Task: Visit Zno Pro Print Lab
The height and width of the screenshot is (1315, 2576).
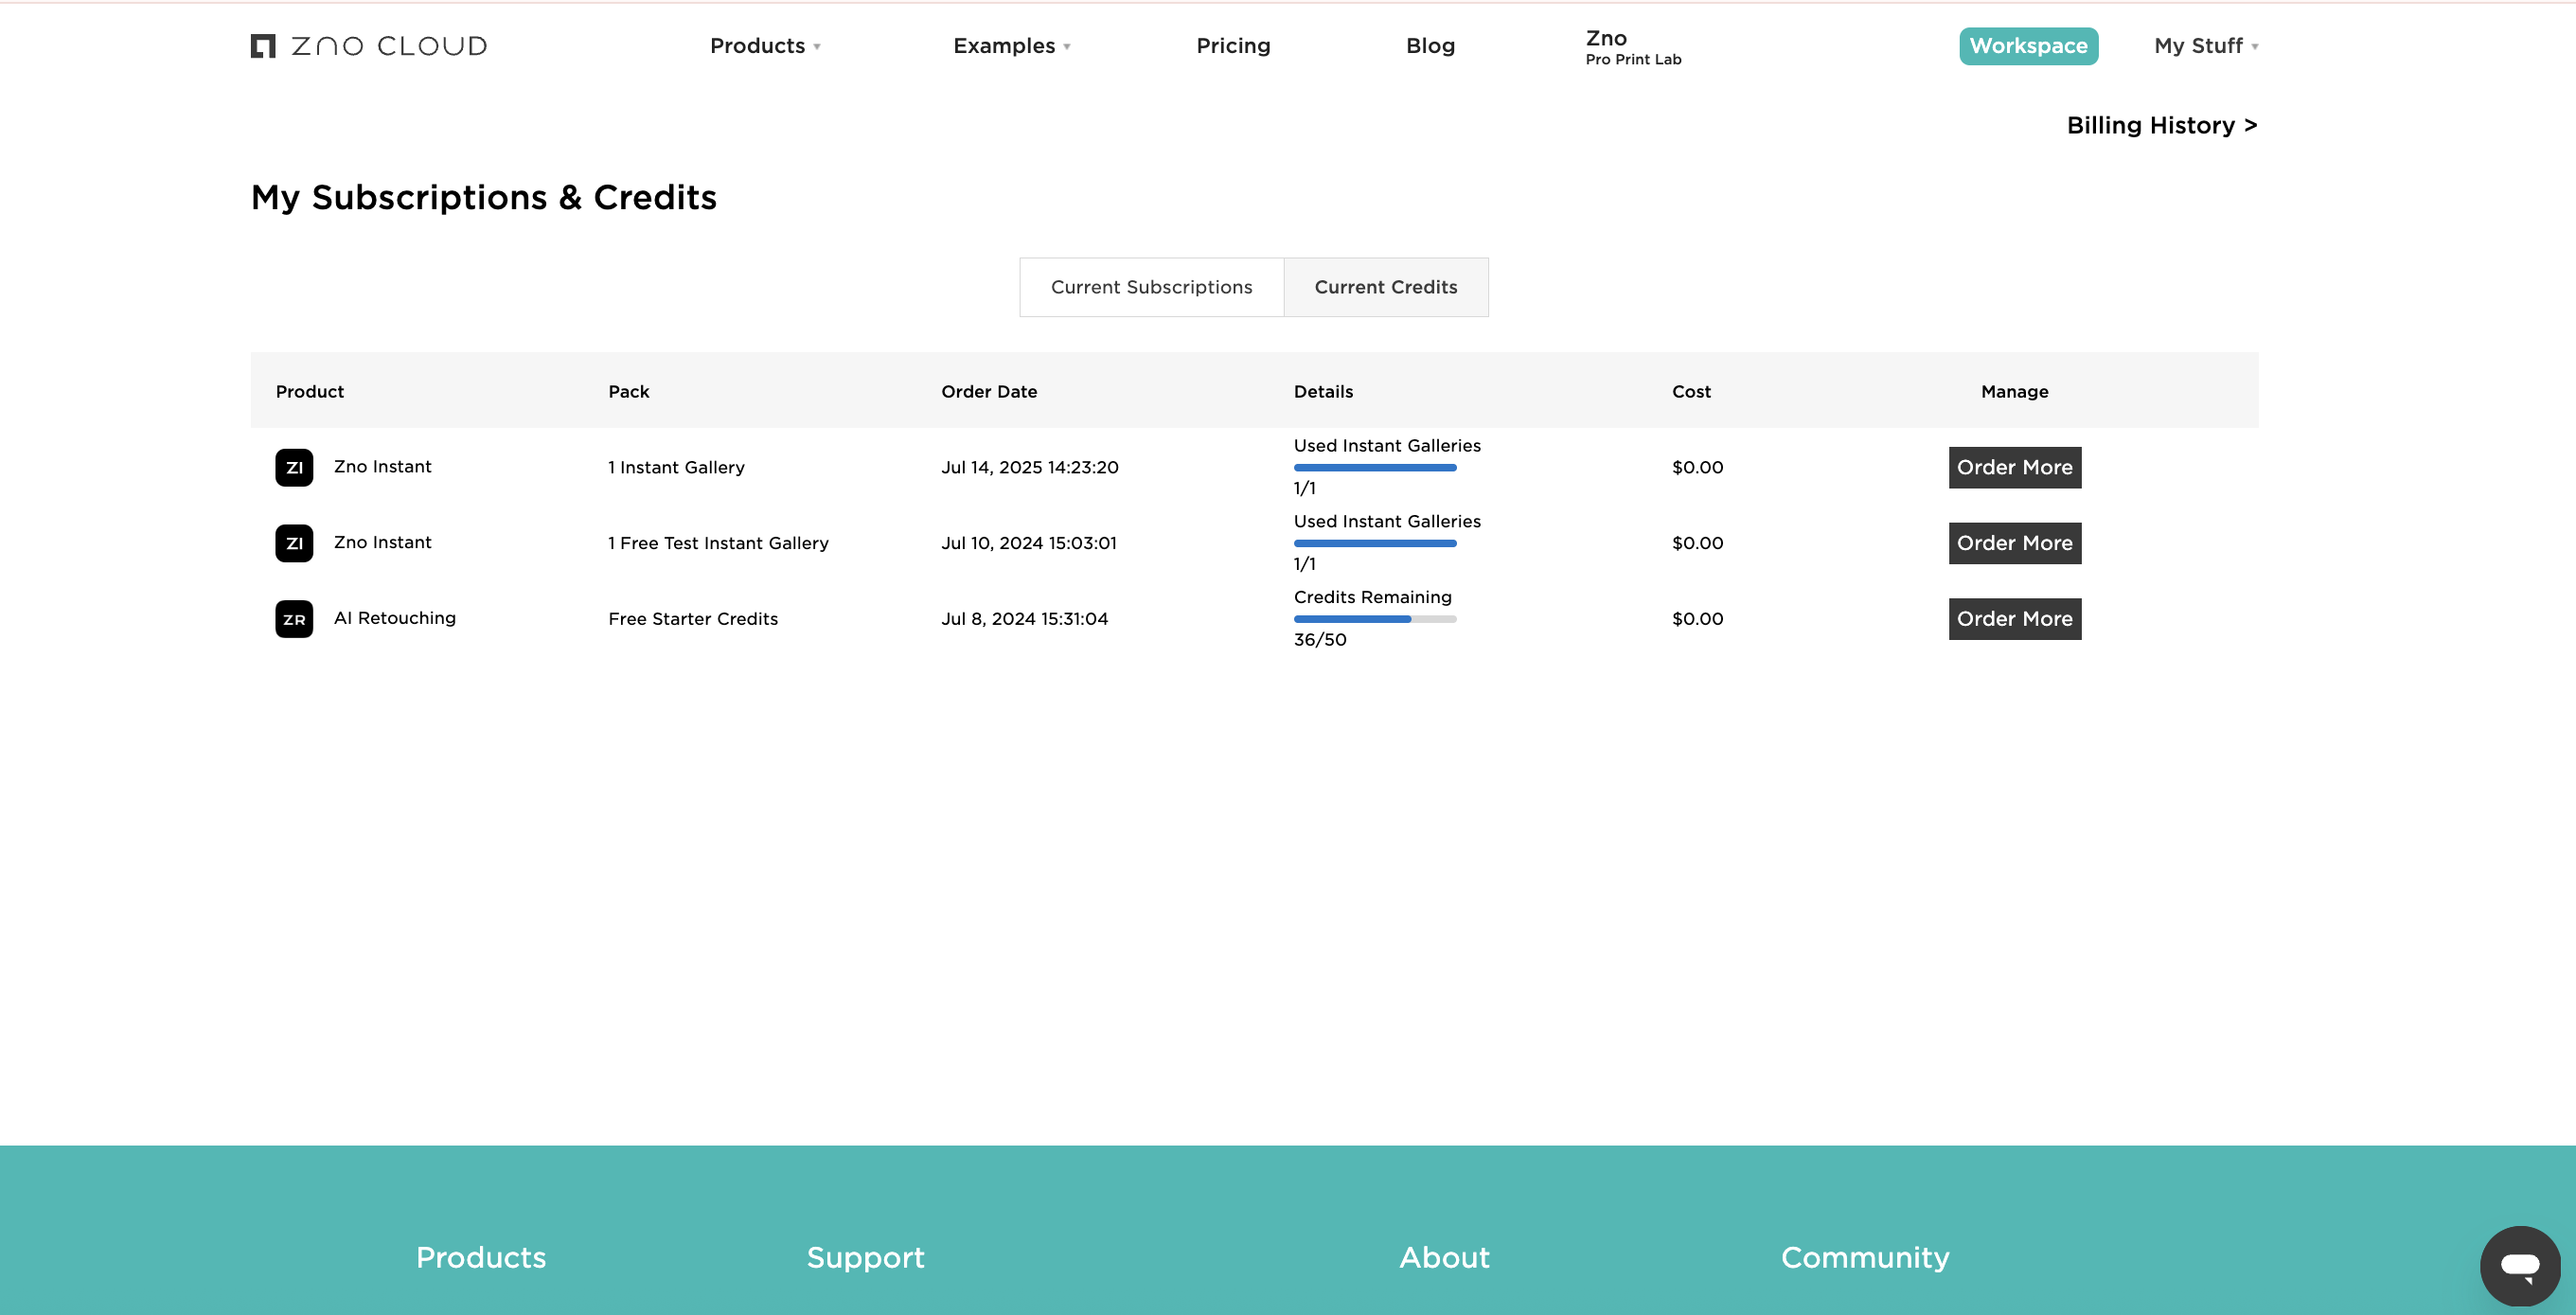Action: click(1633, 47)
